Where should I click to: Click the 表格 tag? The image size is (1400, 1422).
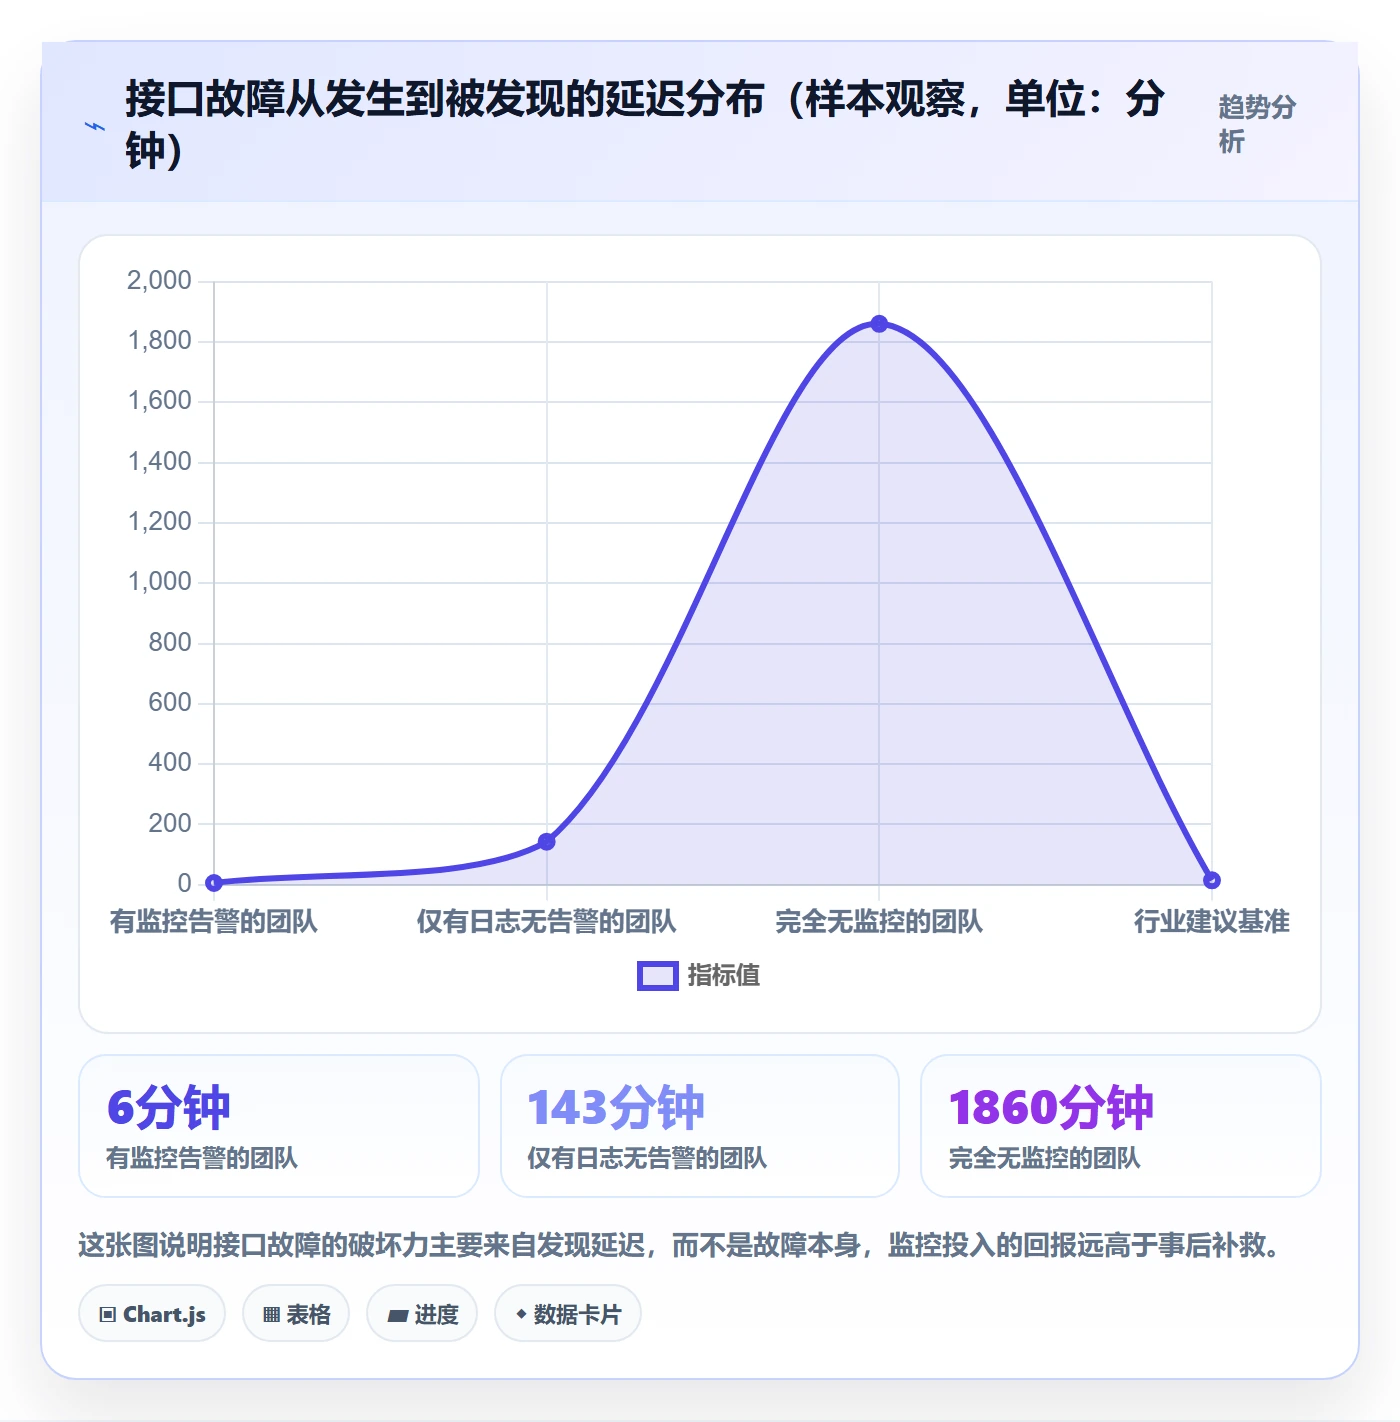coord(296,1314)
